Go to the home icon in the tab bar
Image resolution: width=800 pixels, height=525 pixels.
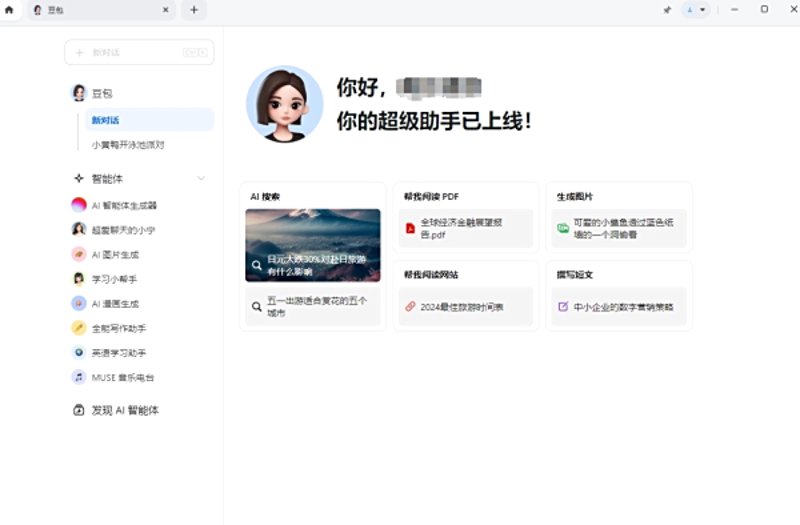9,10
